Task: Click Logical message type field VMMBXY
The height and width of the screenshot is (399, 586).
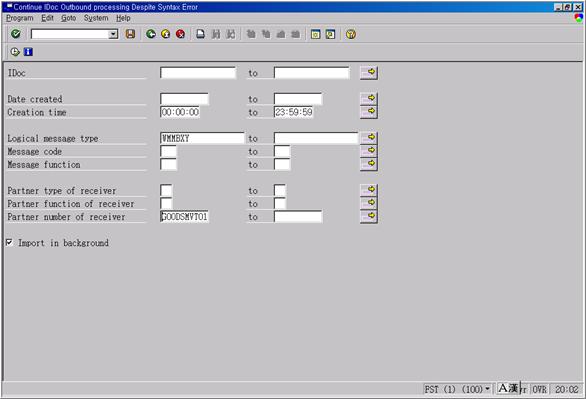Action: (x=202, y=138)
